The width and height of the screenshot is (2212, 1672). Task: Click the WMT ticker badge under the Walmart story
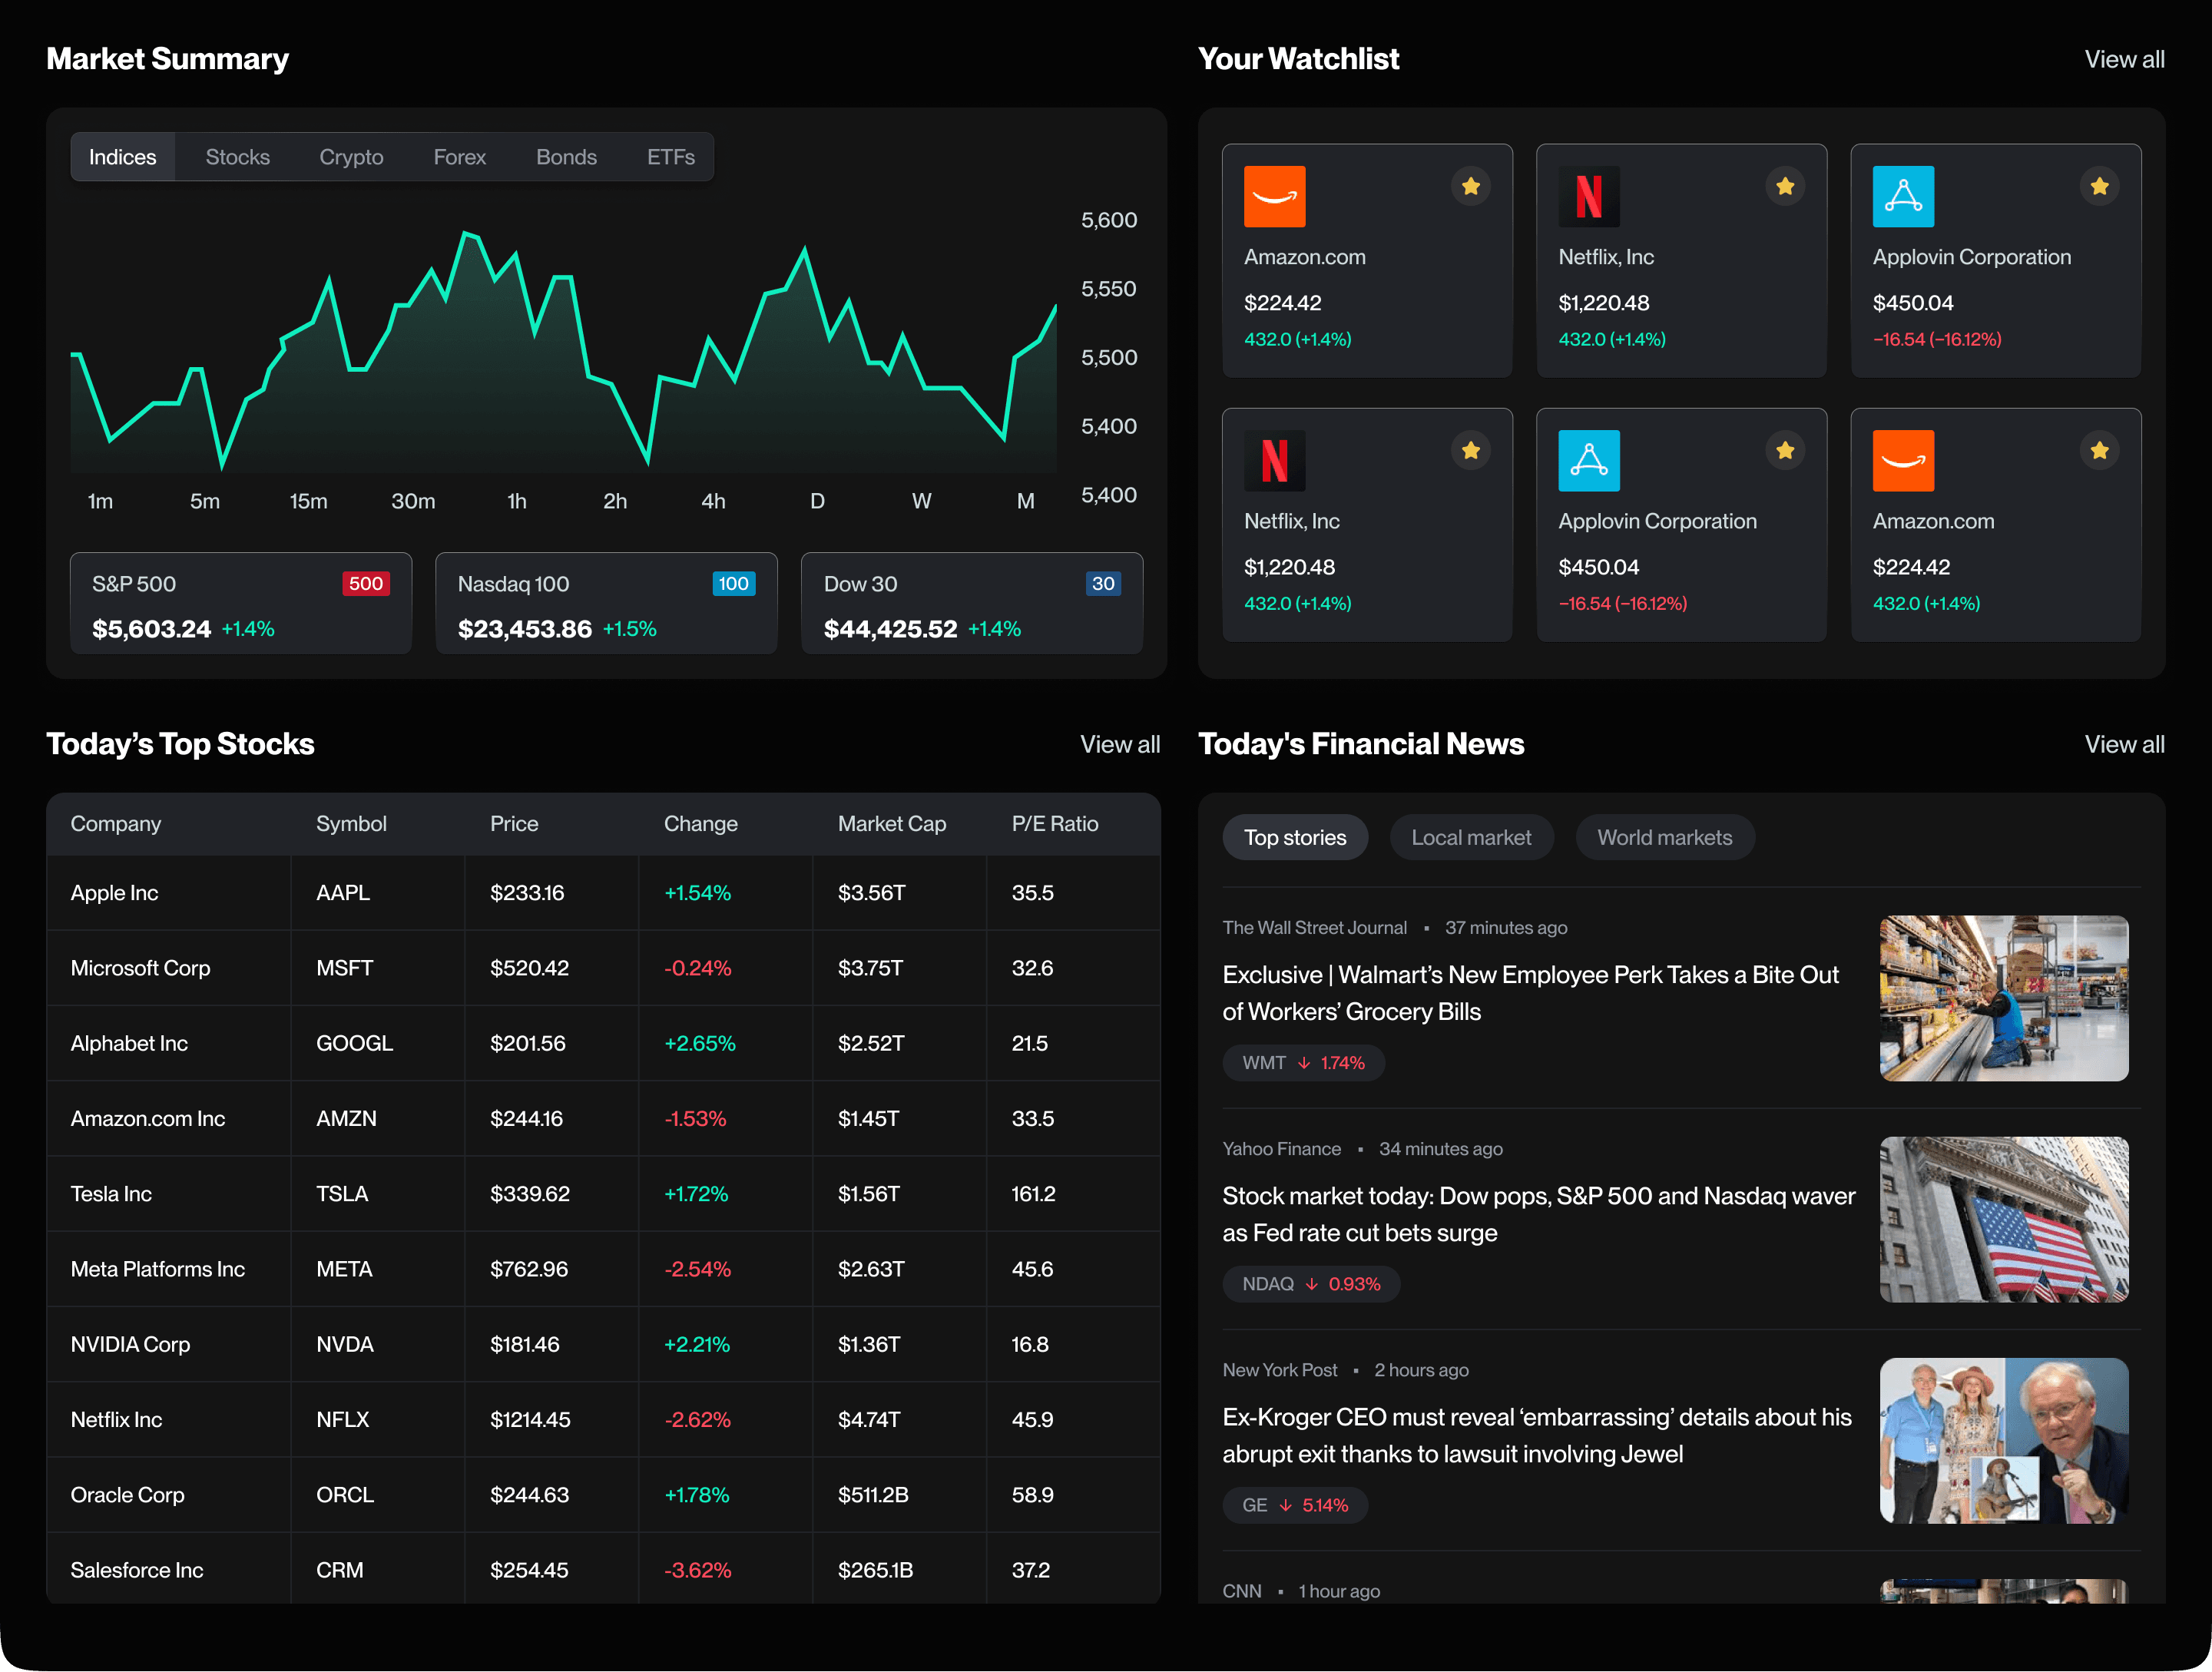tap(1303, 1062)
